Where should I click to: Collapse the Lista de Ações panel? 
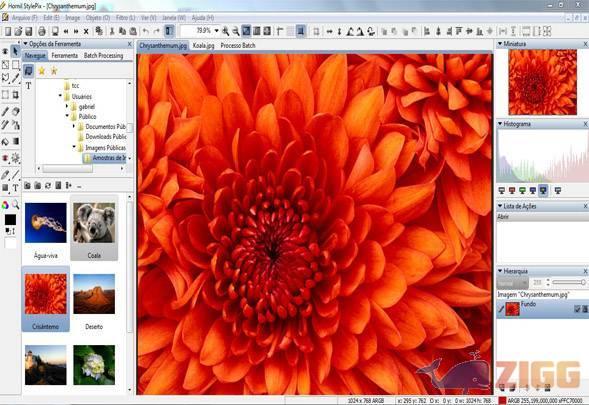[x=500, y=206]
